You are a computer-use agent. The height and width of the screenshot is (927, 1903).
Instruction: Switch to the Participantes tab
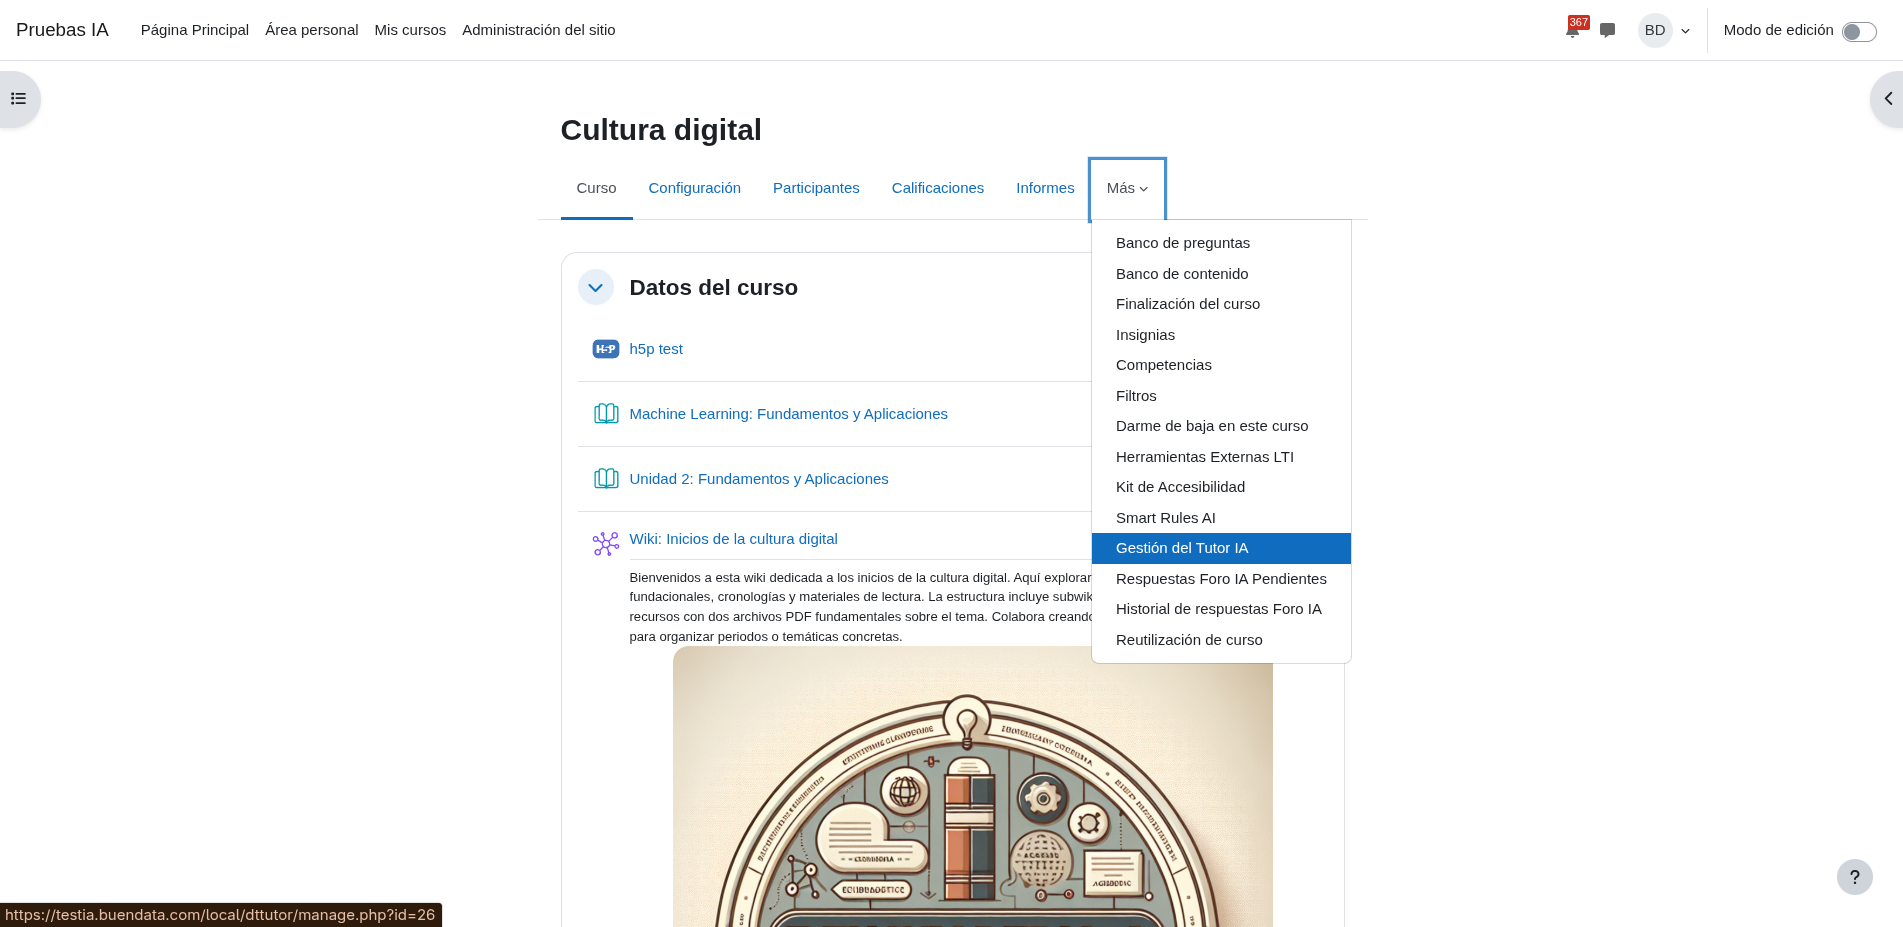click(x=816, y=188)
